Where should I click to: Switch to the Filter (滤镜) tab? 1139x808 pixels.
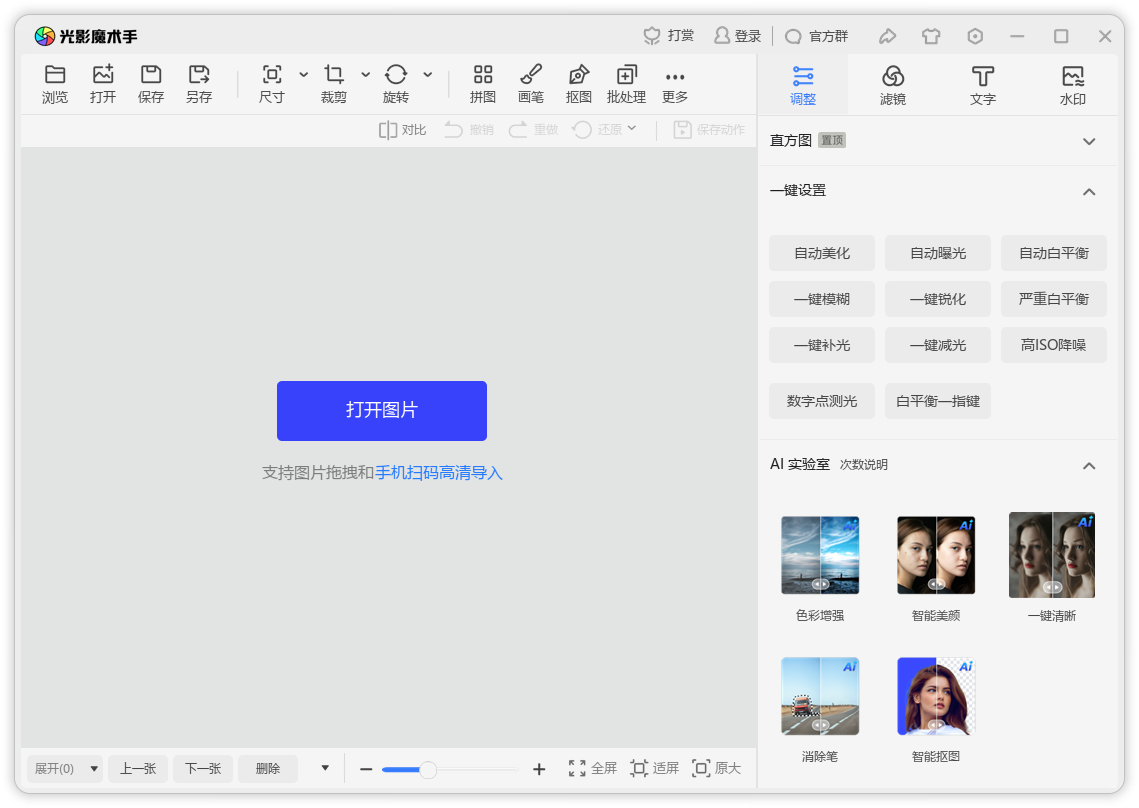[x=893, y=85]
